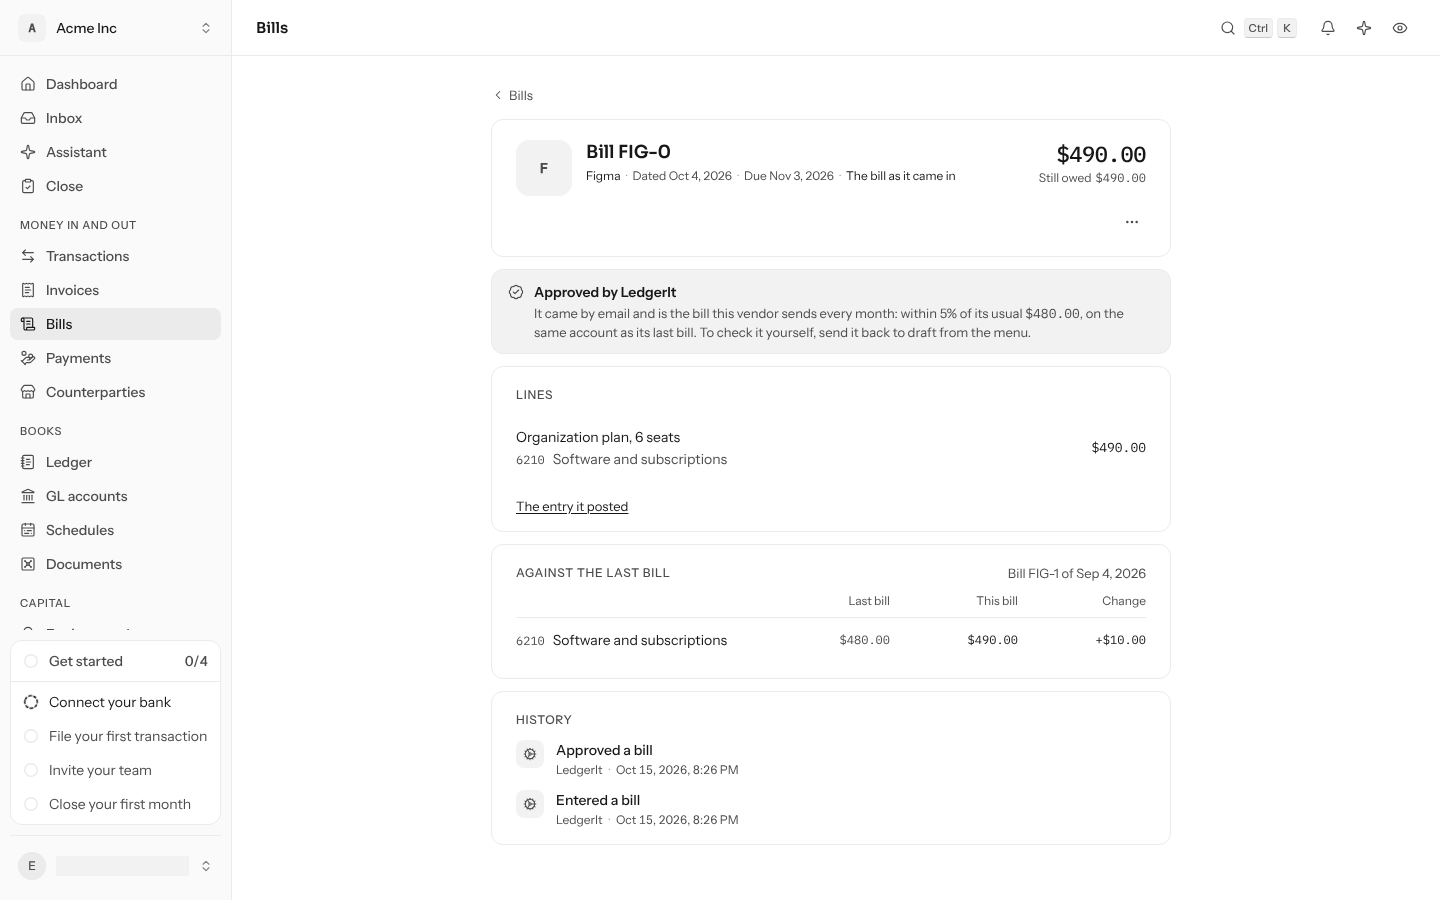Collapse the Get started checklist

(x=115, y=661)
